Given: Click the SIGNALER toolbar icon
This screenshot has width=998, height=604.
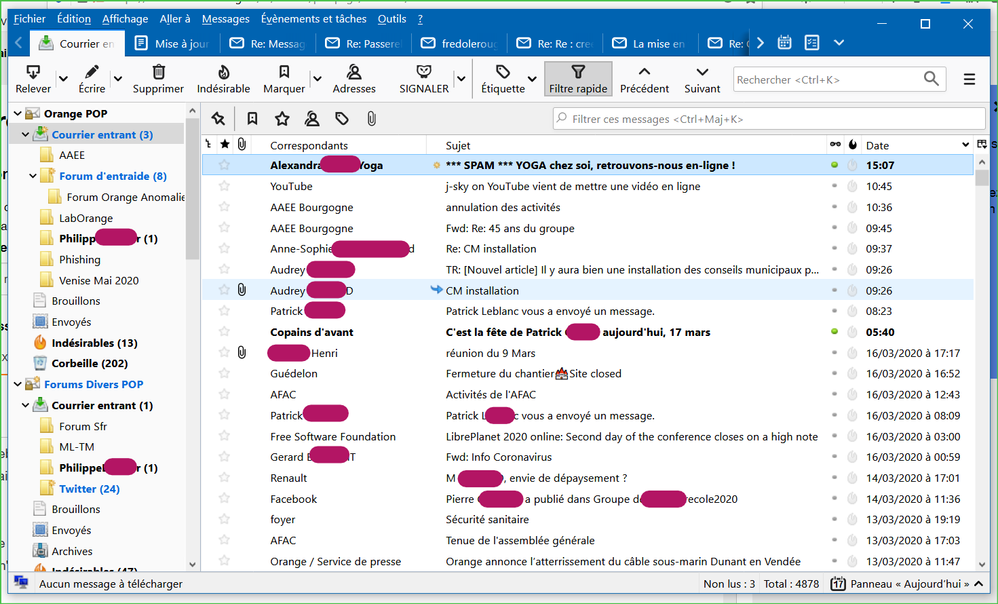Looking at the screenshot, I should [424, 80].
